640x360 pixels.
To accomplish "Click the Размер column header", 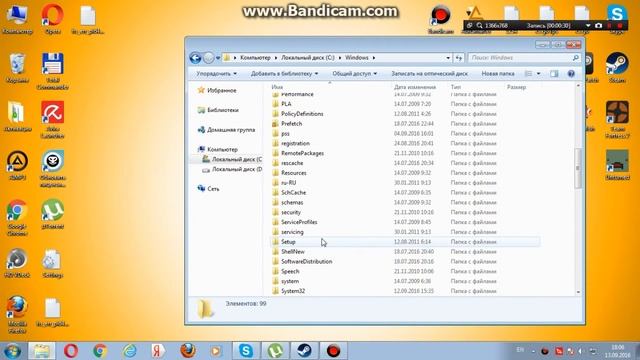I will (516, 87).
